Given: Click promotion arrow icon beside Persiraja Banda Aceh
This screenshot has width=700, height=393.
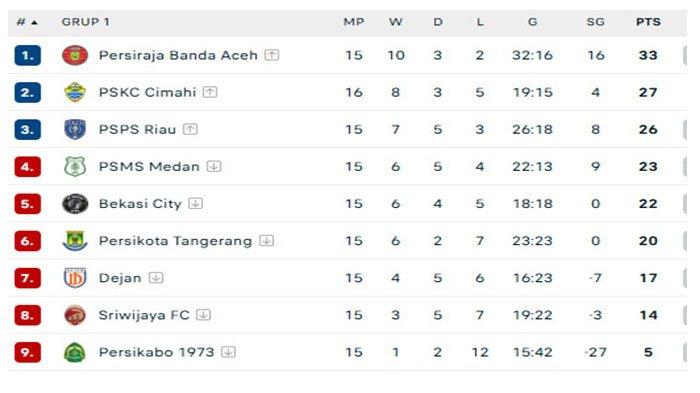Looking at the screenshot, I should point(272,55).
